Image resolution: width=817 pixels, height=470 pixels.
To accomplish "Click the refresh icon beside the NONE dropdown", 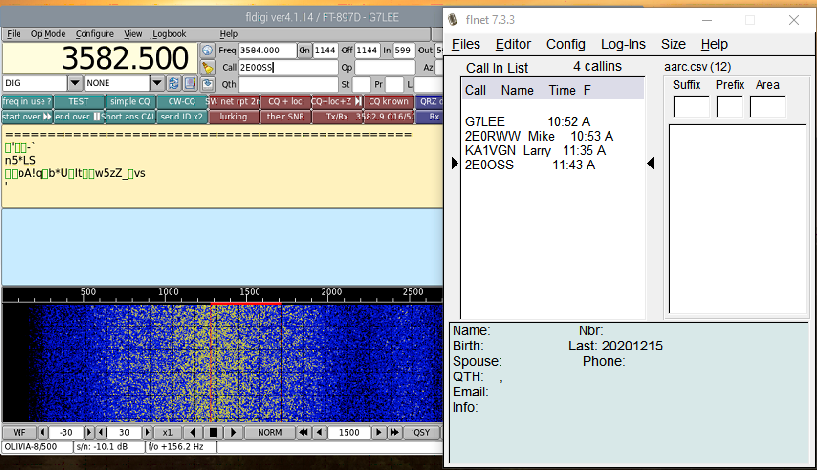I will coord(174,83).
